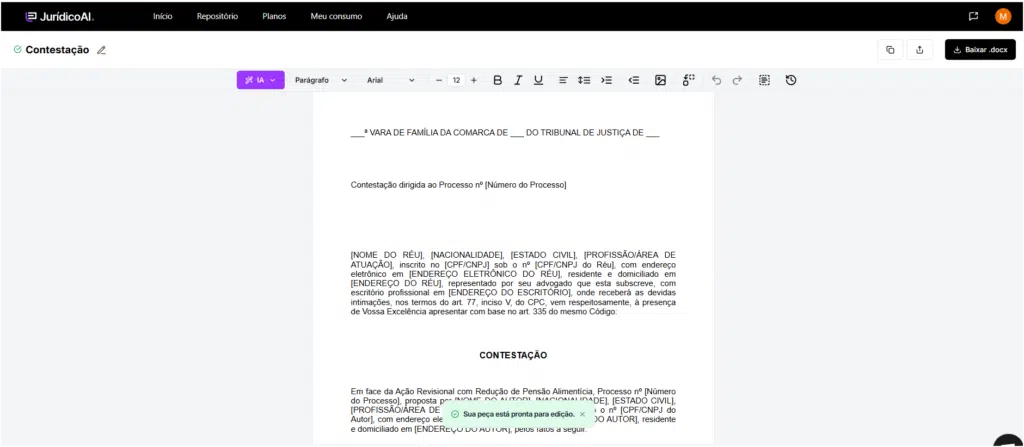Open the Ajuda menu
This screenshot has height=447, width=1024.
point(397,16)
